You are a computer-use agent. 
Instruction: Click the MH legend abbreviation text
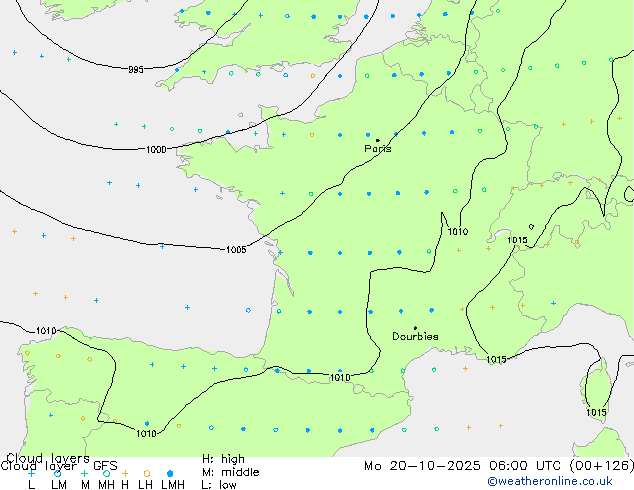pos(106,485)
